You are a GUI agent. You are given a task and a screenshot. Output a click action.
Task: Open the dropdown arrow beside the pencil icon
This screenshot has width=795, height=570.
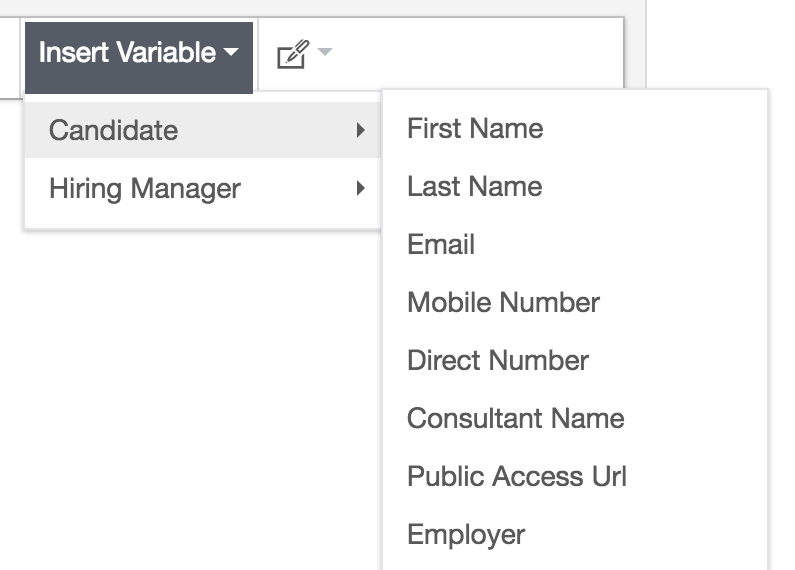pos(324,51)
